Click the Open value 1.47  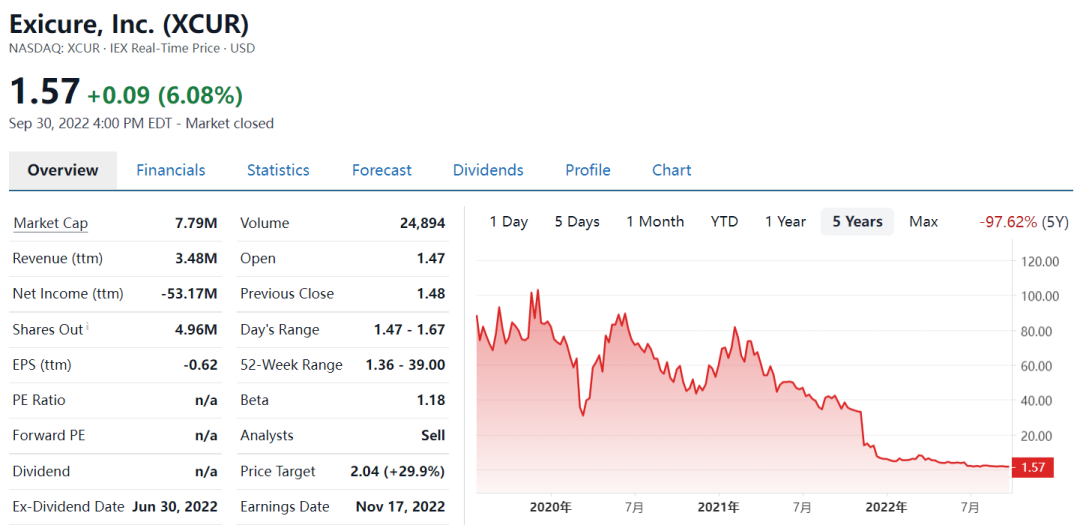pyautogui.click(x=432, y=259)
